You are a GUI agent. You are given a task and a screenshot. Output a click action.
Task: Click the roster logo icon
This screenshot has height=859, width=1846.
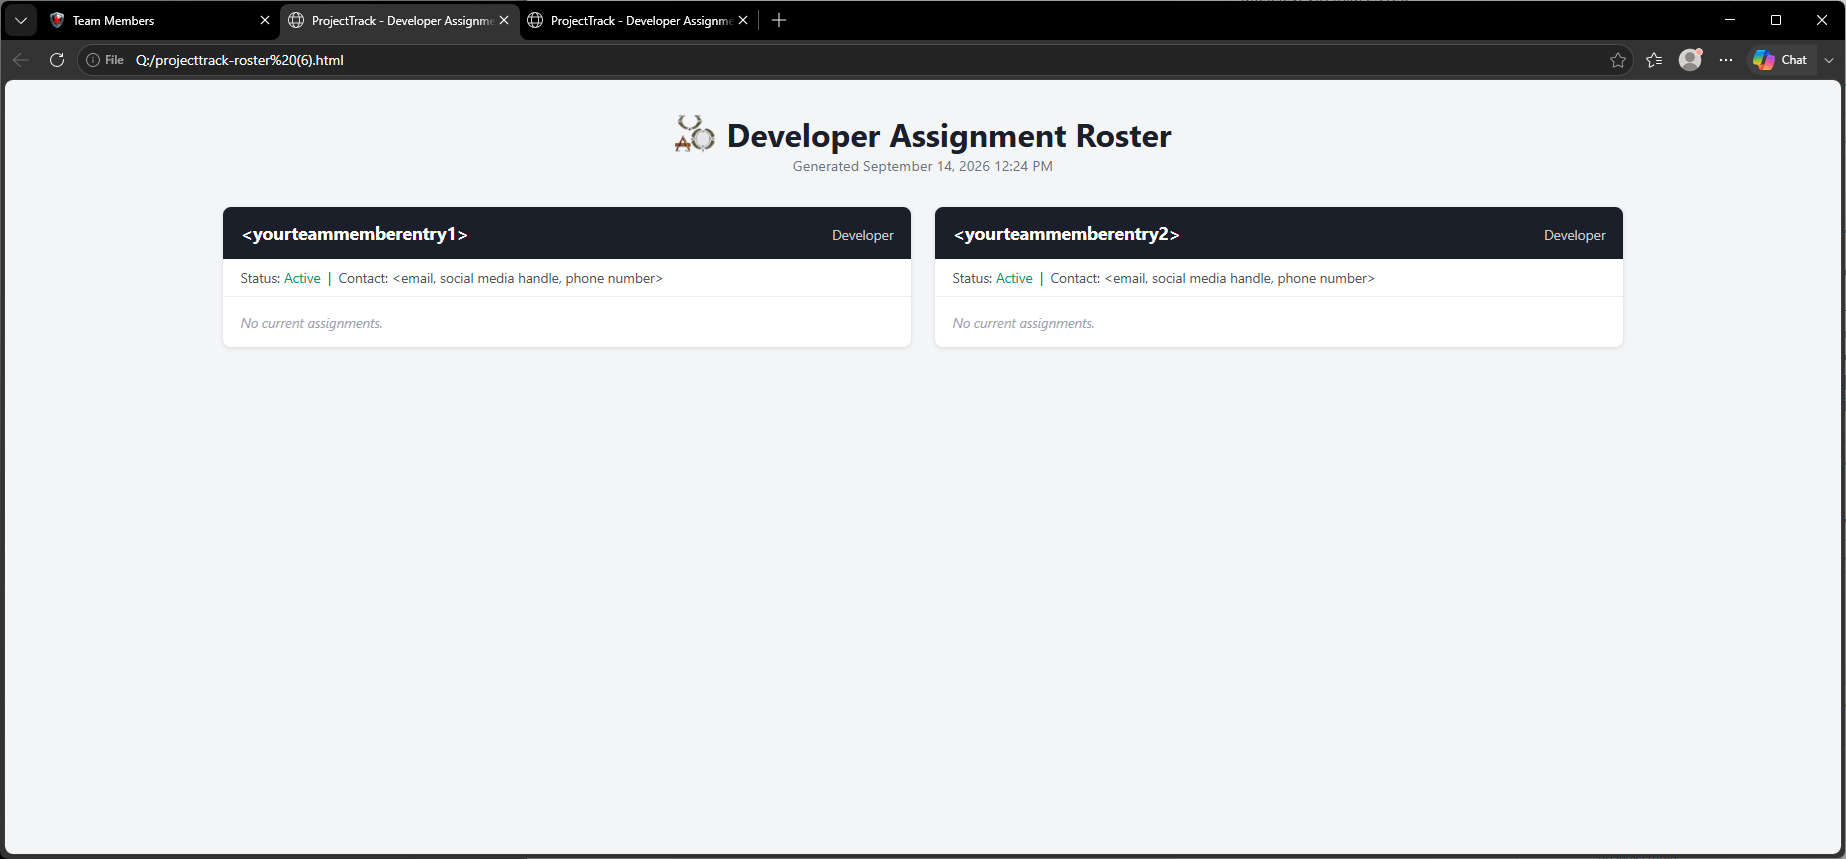pos(695,134)
